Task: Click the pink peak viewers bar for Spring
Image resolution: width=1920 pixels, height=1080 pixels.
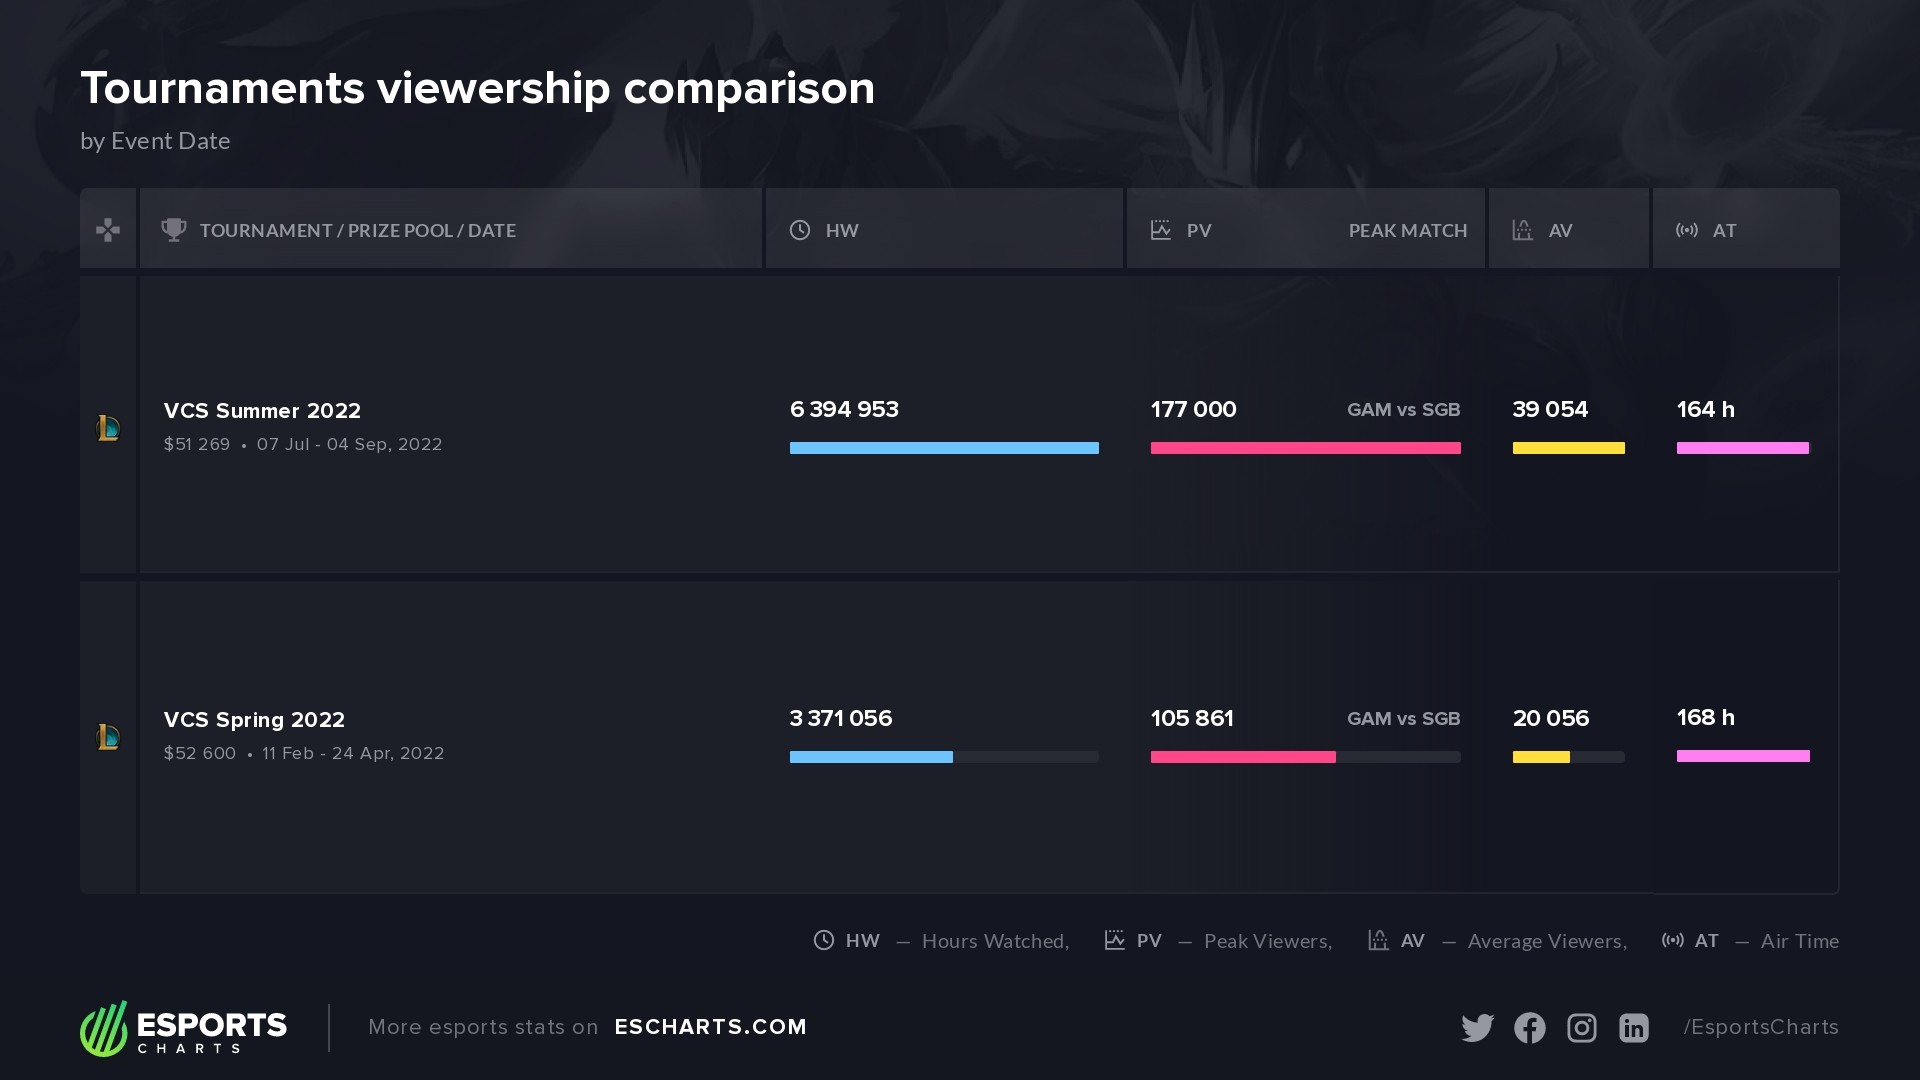Action: (x=1243, y=757)
